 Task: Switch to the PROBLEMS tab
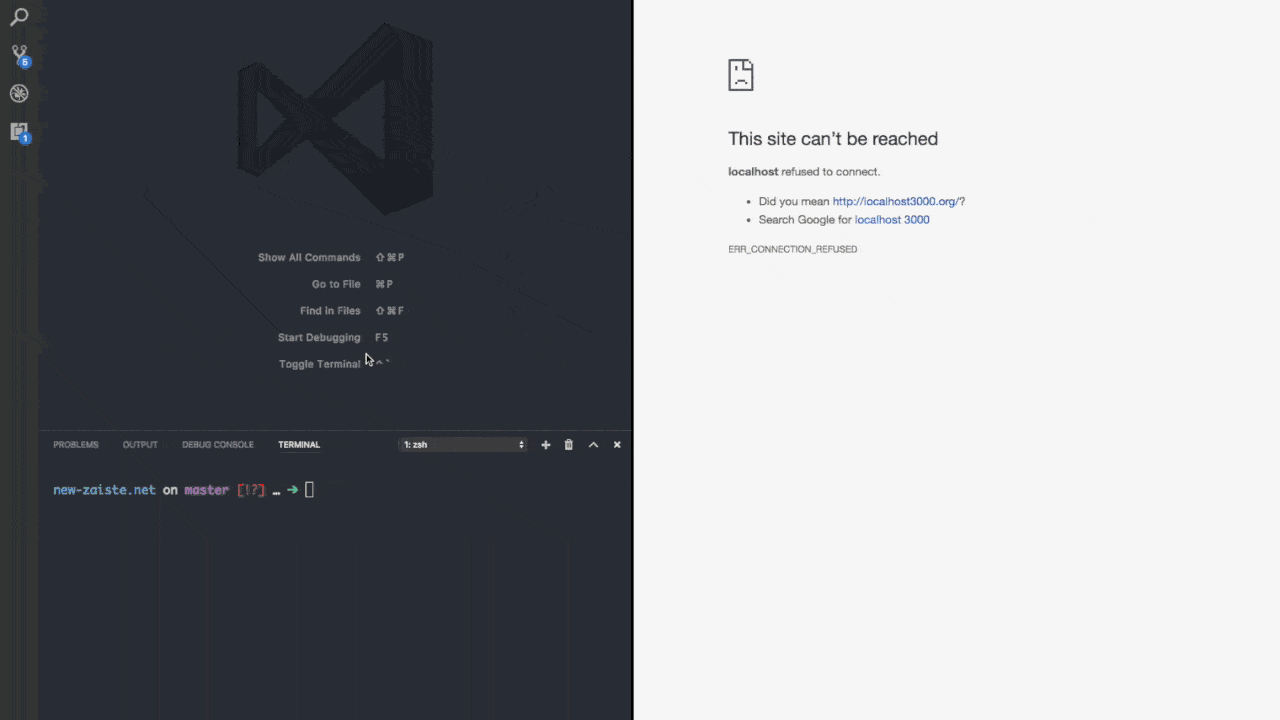(76, 445)
